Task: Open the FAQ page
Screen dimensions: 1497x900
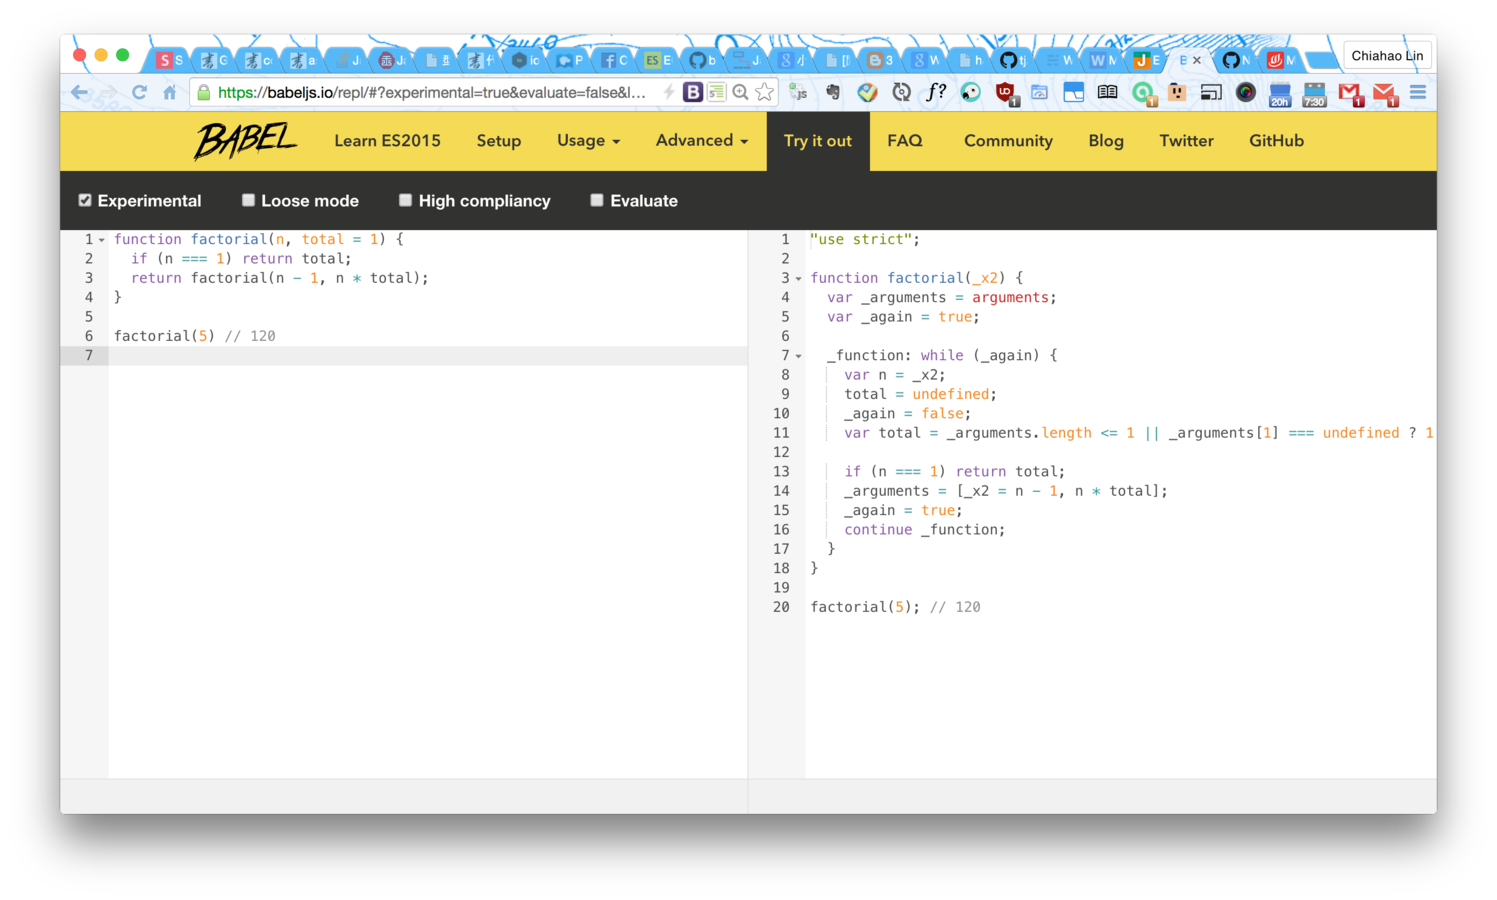Action: pos(904,141)
